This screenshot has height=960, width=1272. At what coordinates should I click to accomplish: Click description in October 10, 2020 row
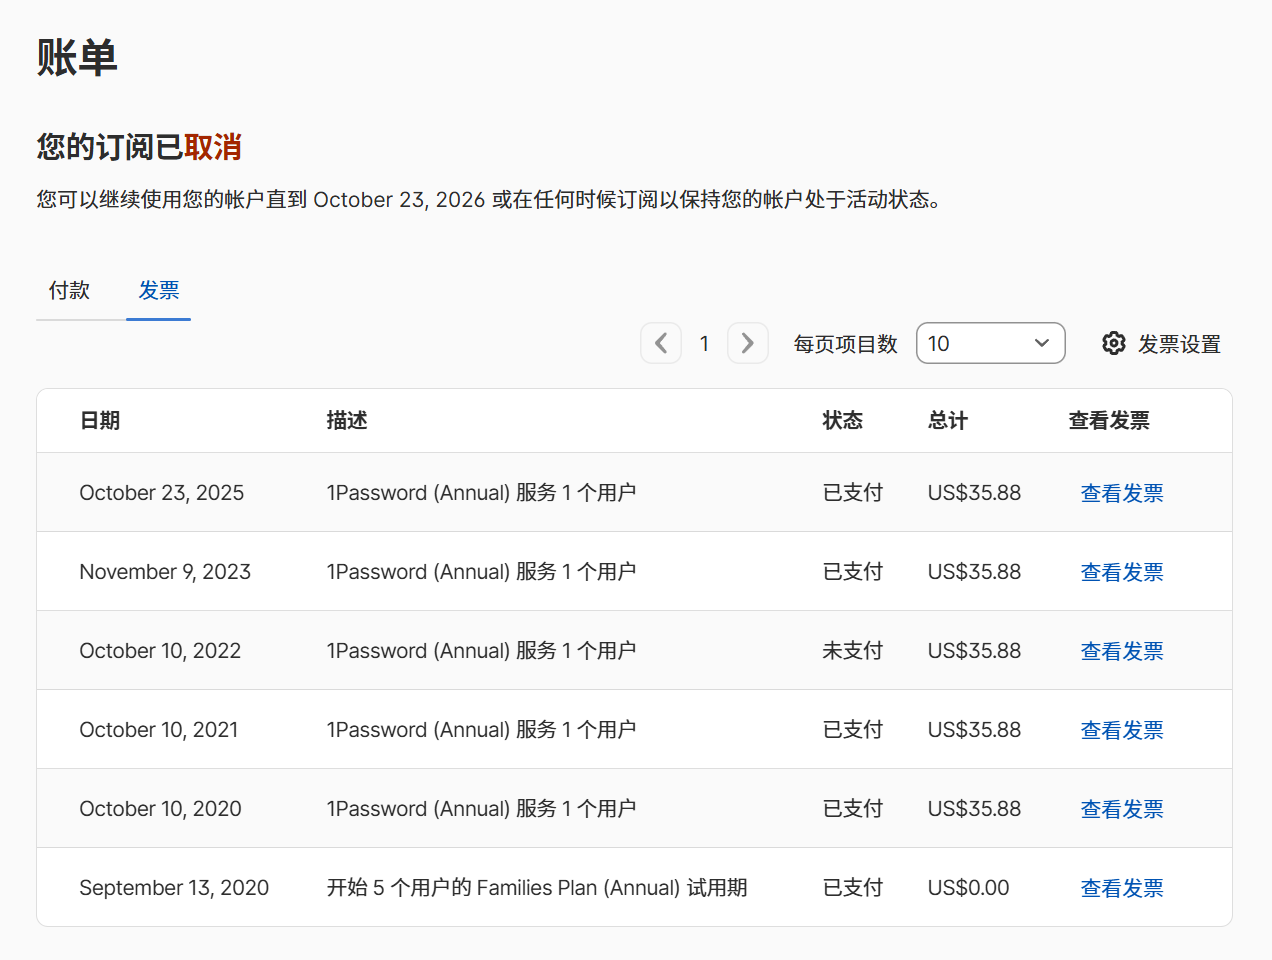481,809
